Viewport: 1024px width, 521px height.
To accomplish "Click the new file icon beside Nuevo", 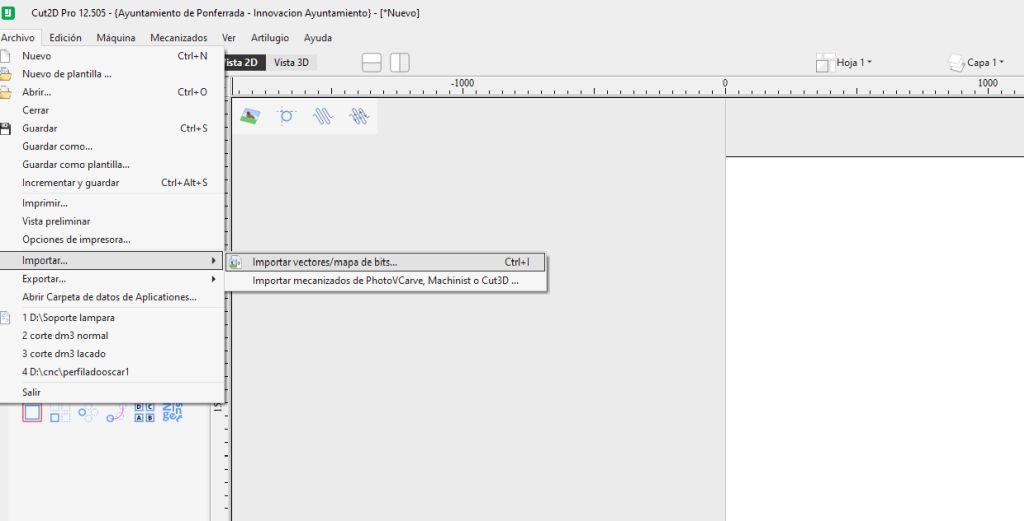I will (5, 56).
